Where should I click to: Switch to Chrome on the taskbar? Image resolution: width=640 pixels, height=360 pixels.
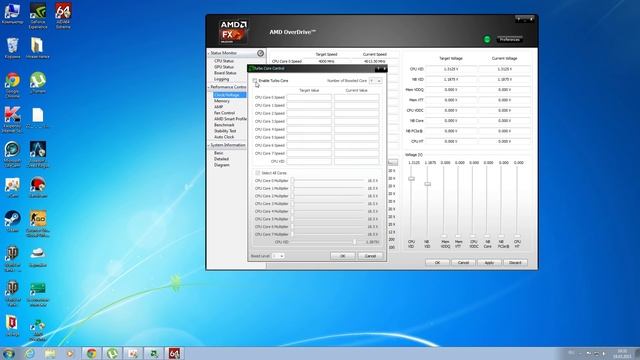click(92, 353)
